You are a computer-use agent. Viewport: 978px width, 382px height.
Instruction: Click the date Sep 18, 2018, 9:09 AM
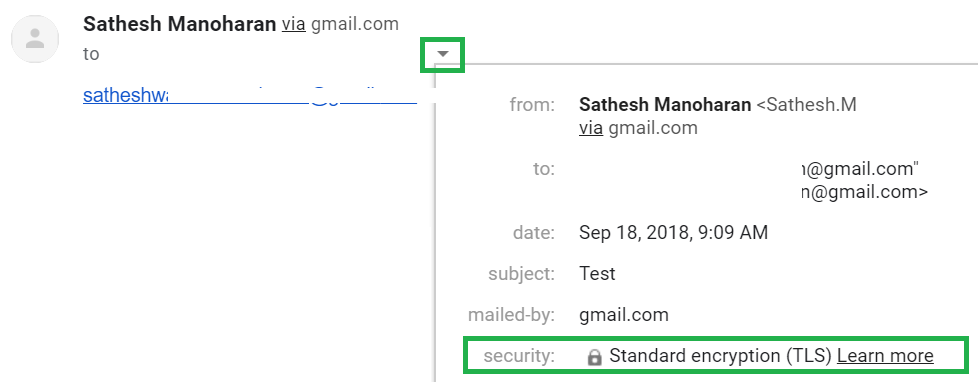pos(674,233)
